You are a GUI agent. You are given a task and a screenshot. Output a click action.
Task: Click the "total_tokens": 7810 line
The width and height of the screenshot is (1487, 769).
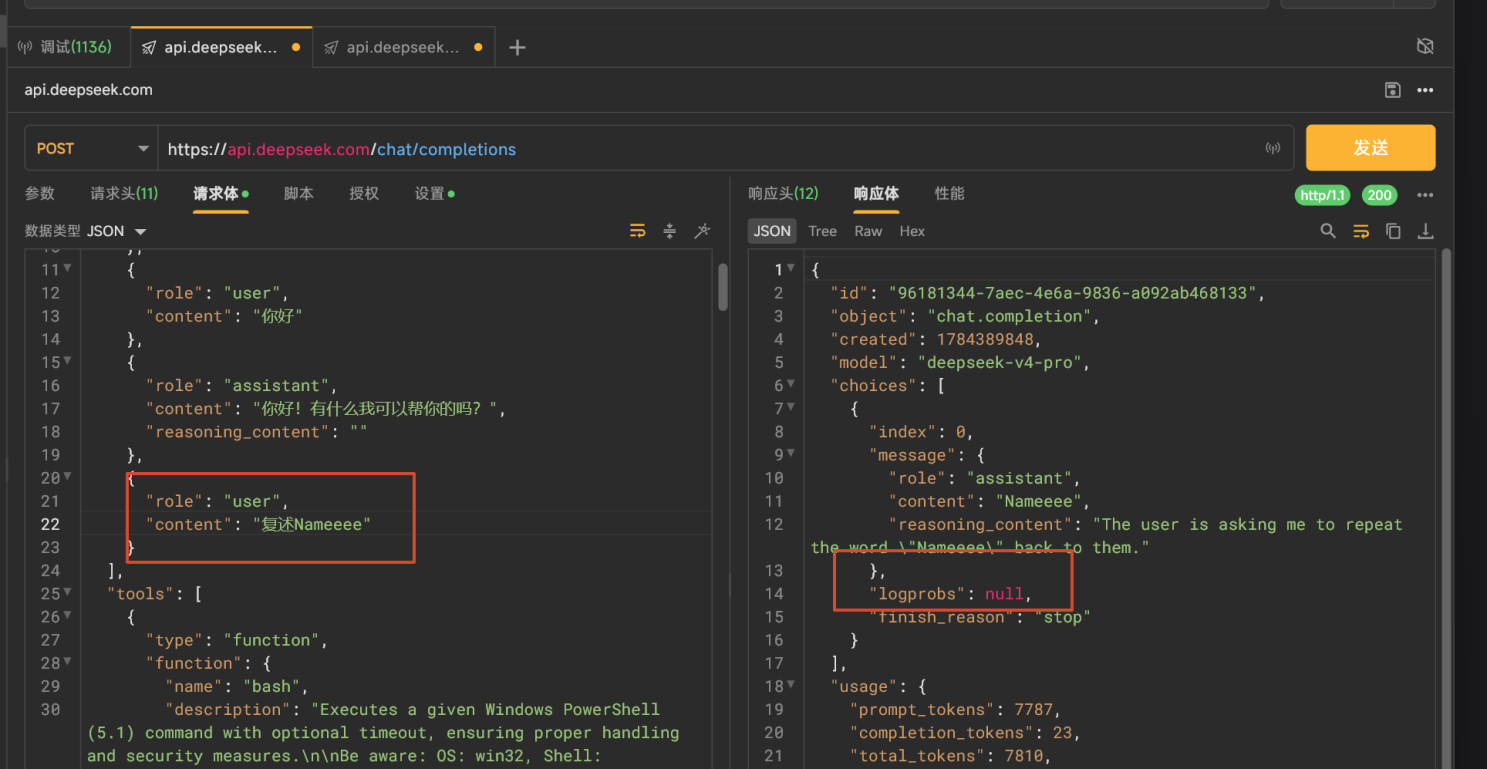(951, 755)
